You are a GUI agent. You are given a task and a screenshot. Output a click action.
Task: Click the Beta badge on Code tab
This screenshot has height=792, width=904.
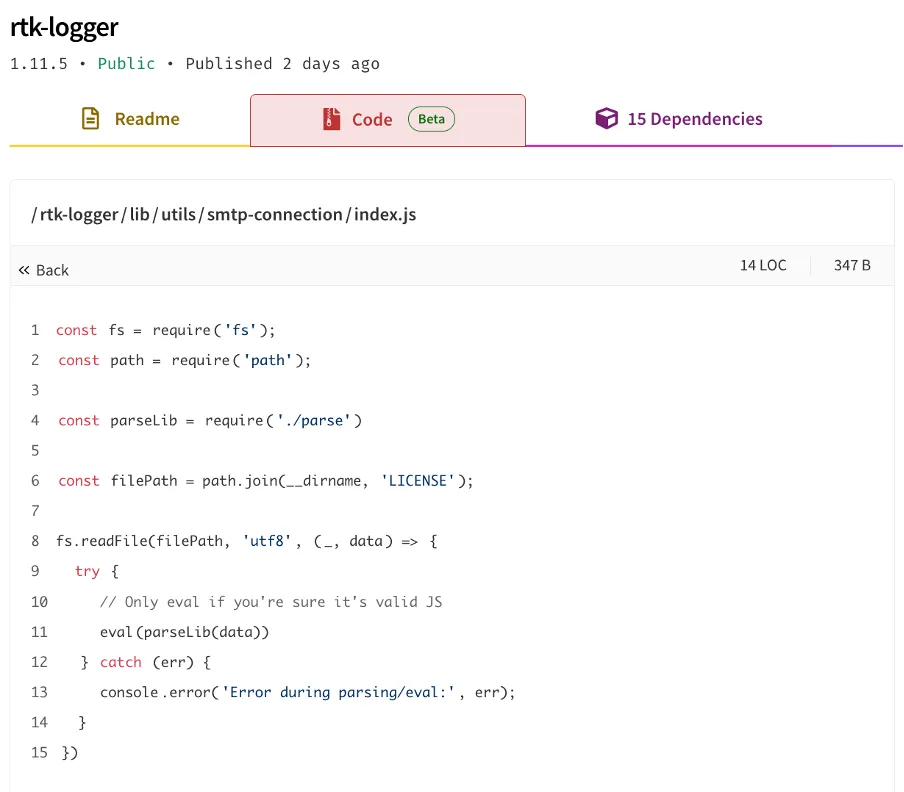[431, 119]
